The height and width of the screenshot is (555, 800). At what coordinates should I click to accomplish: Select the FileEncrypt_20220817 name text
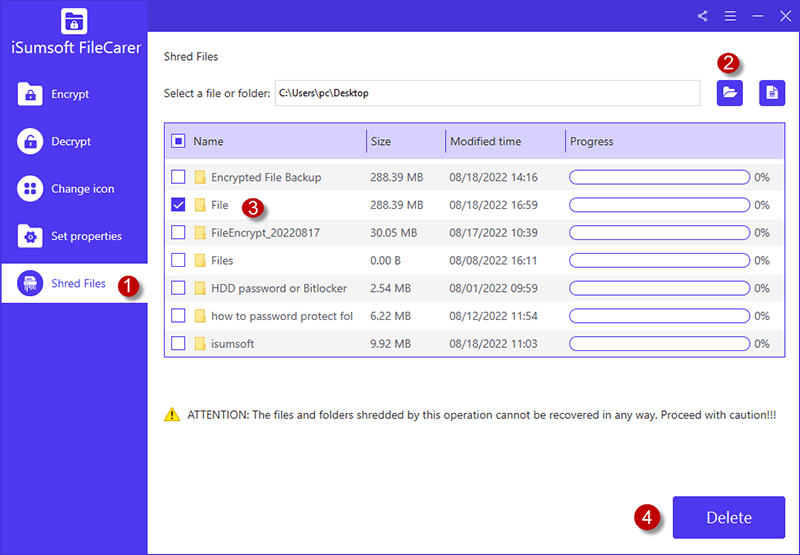coord(265,233)
